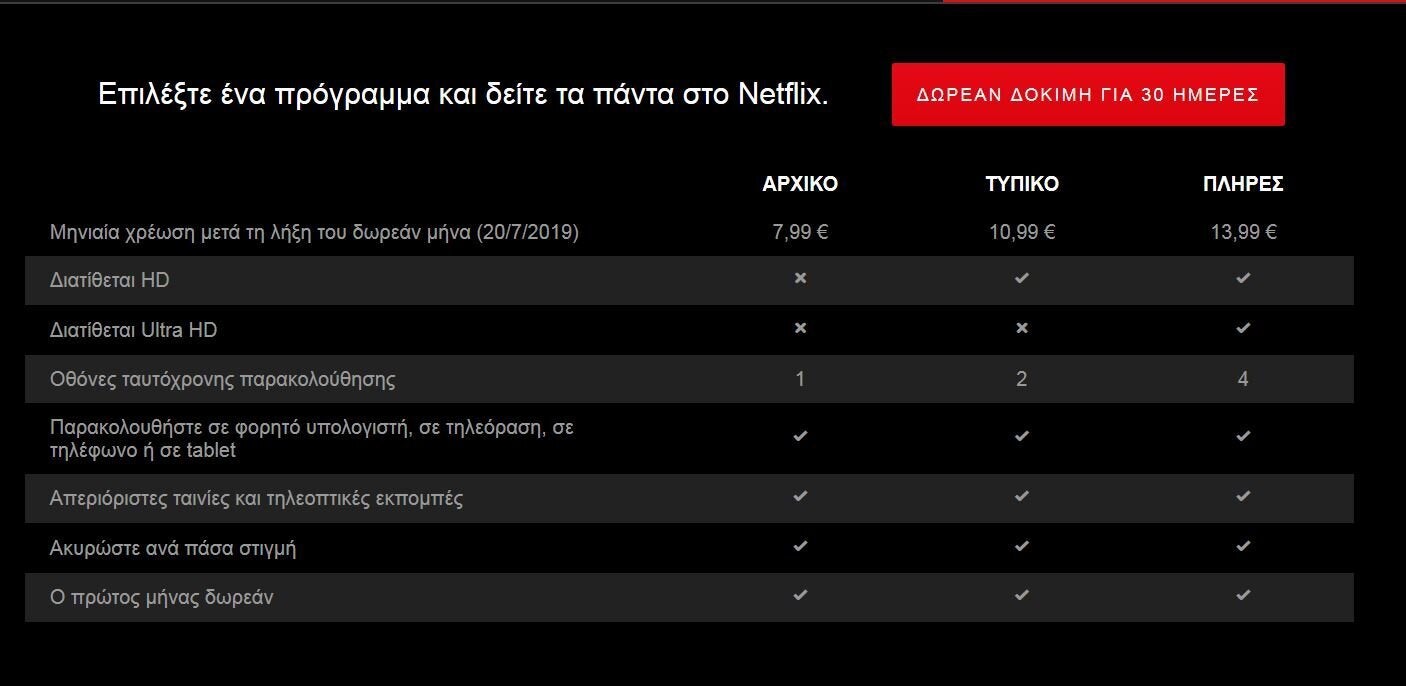Click the HD checkmark in the ΠΛΗΡΕΣ column
This screenshot has height=686, width=1406.
(x=1243, y=279)
